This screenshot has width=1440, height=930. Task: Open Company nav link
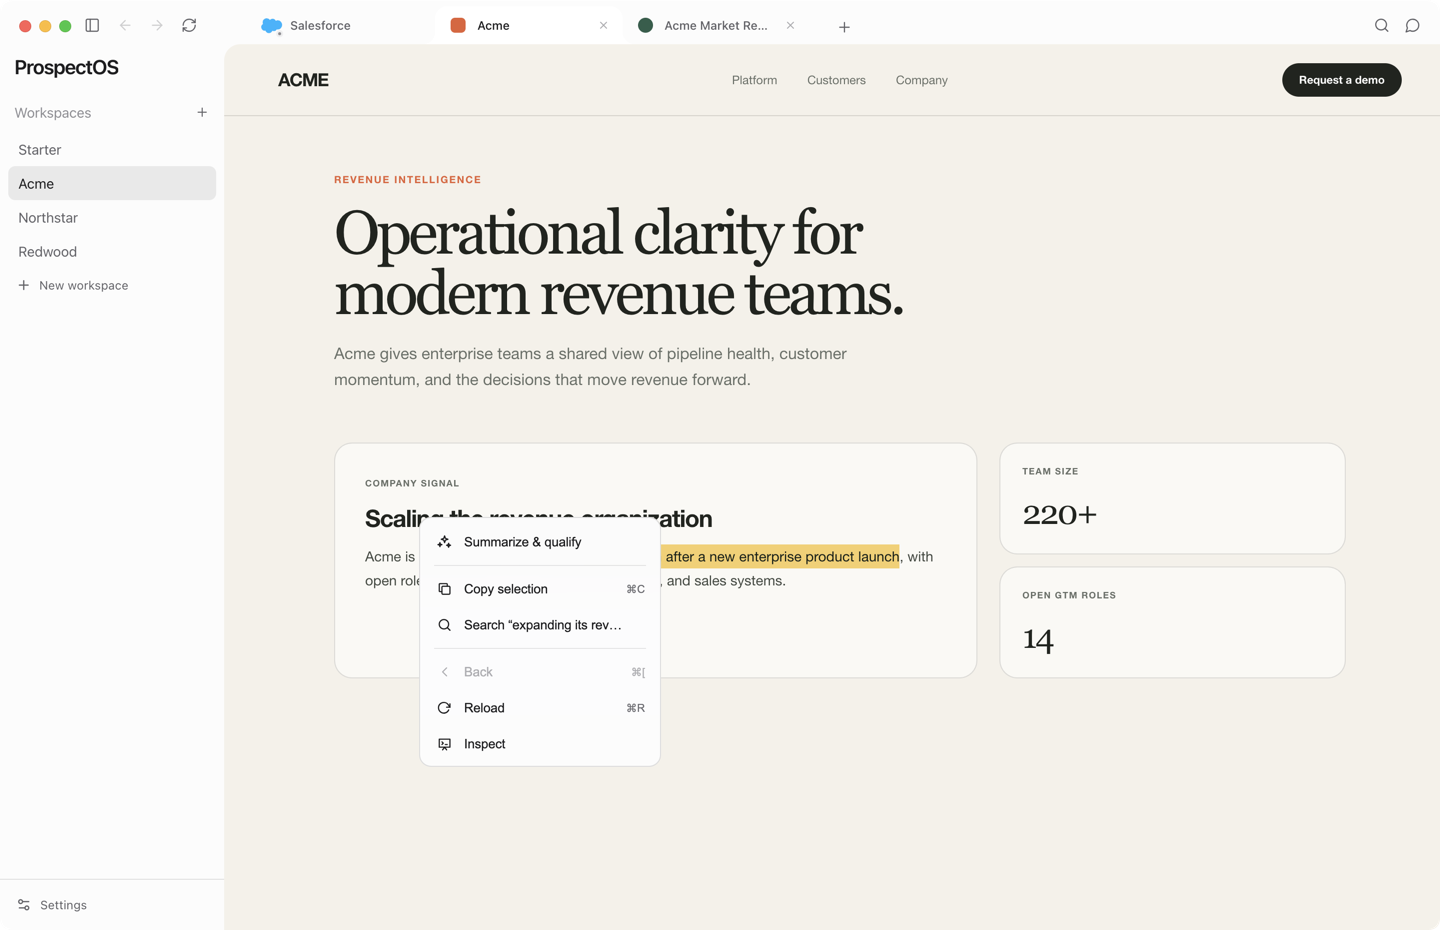[x=921, y=80]
